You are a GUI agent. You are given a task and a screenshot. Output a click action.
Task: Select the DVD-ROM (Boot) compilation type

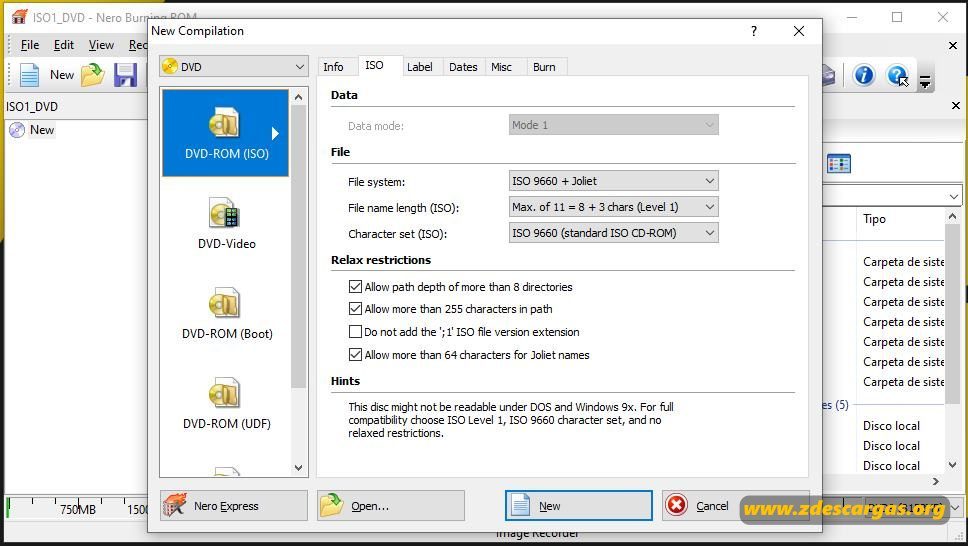tap(226, 313)
